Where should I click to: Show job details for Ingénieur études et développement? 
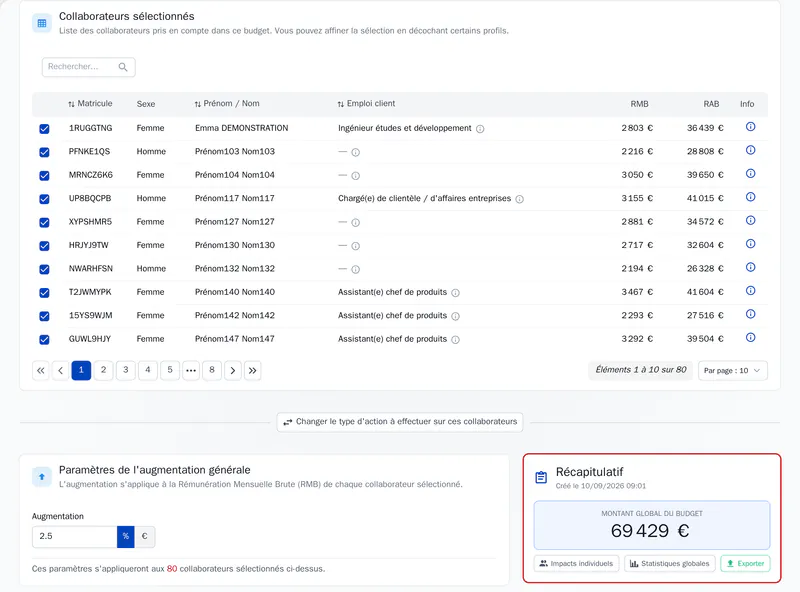pos(480,129)
